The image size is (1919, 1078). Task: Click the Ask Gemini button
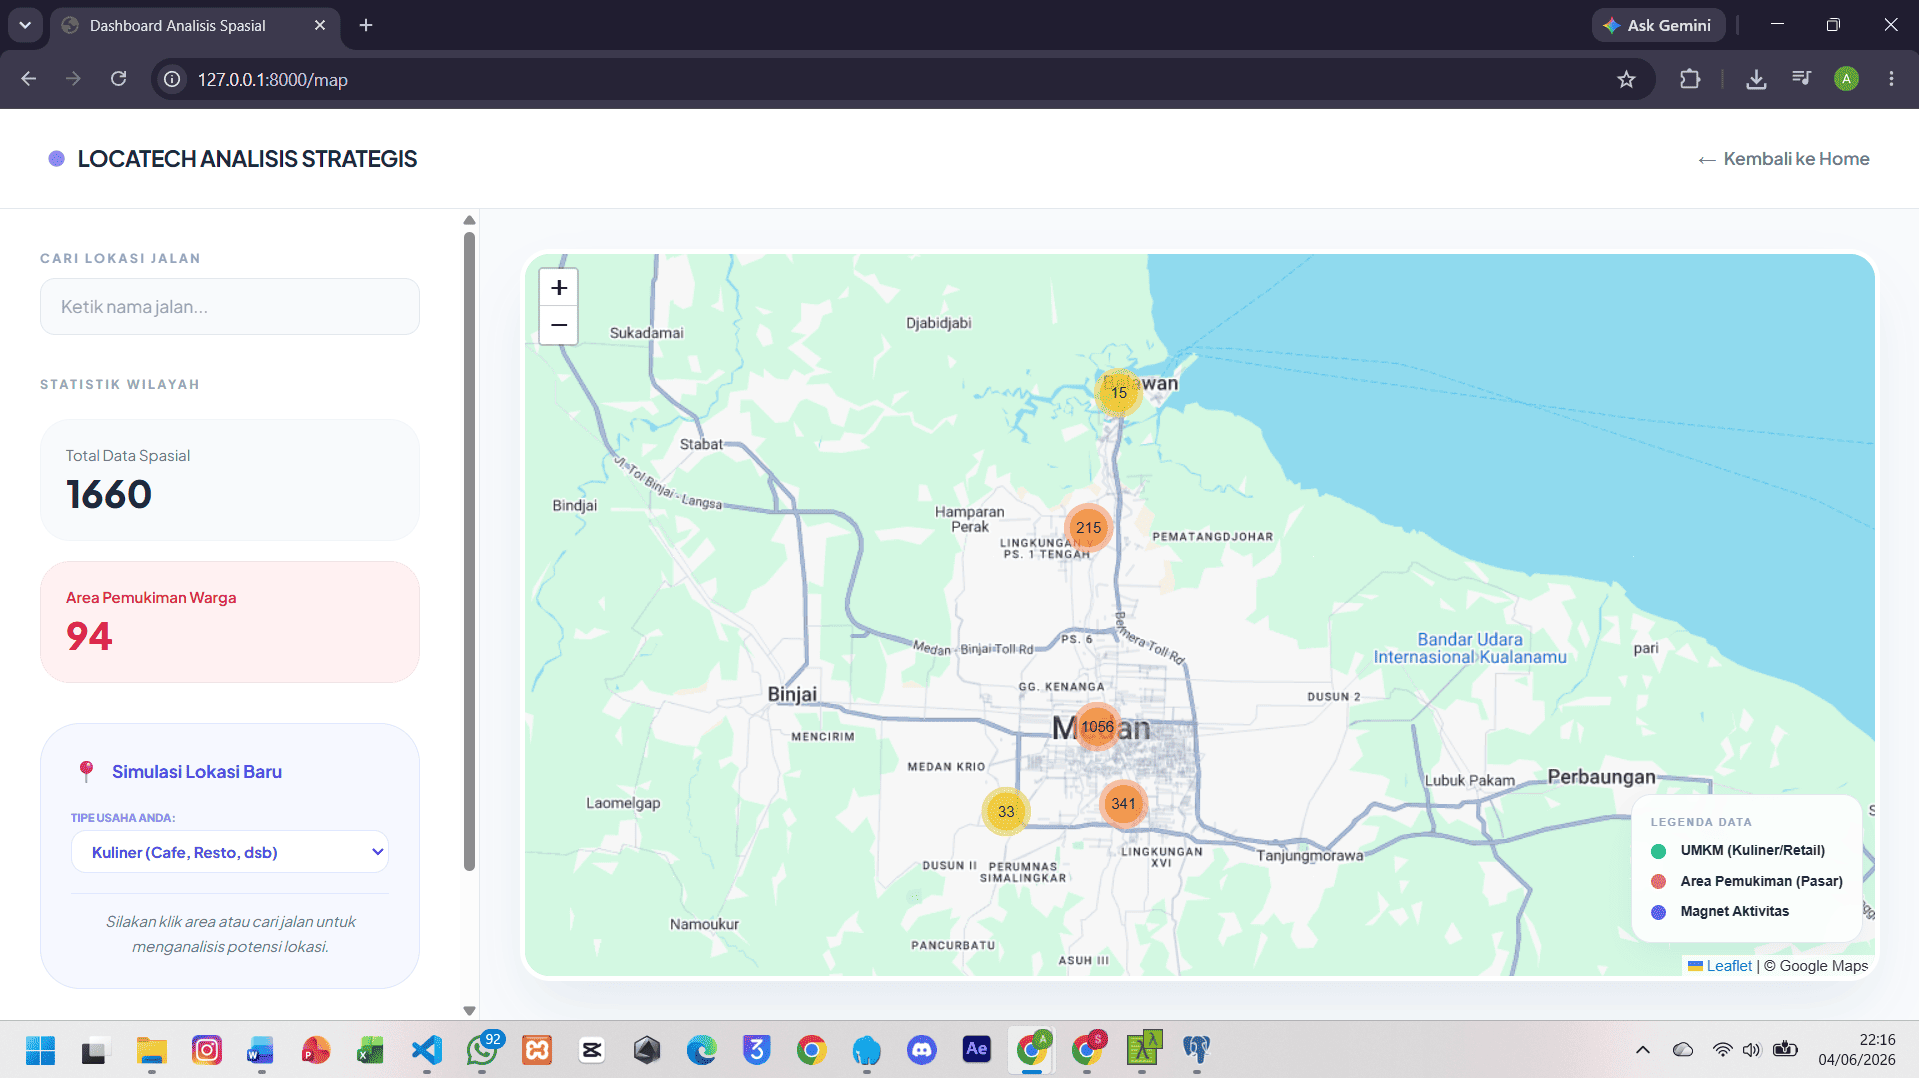click(1658, 25)
